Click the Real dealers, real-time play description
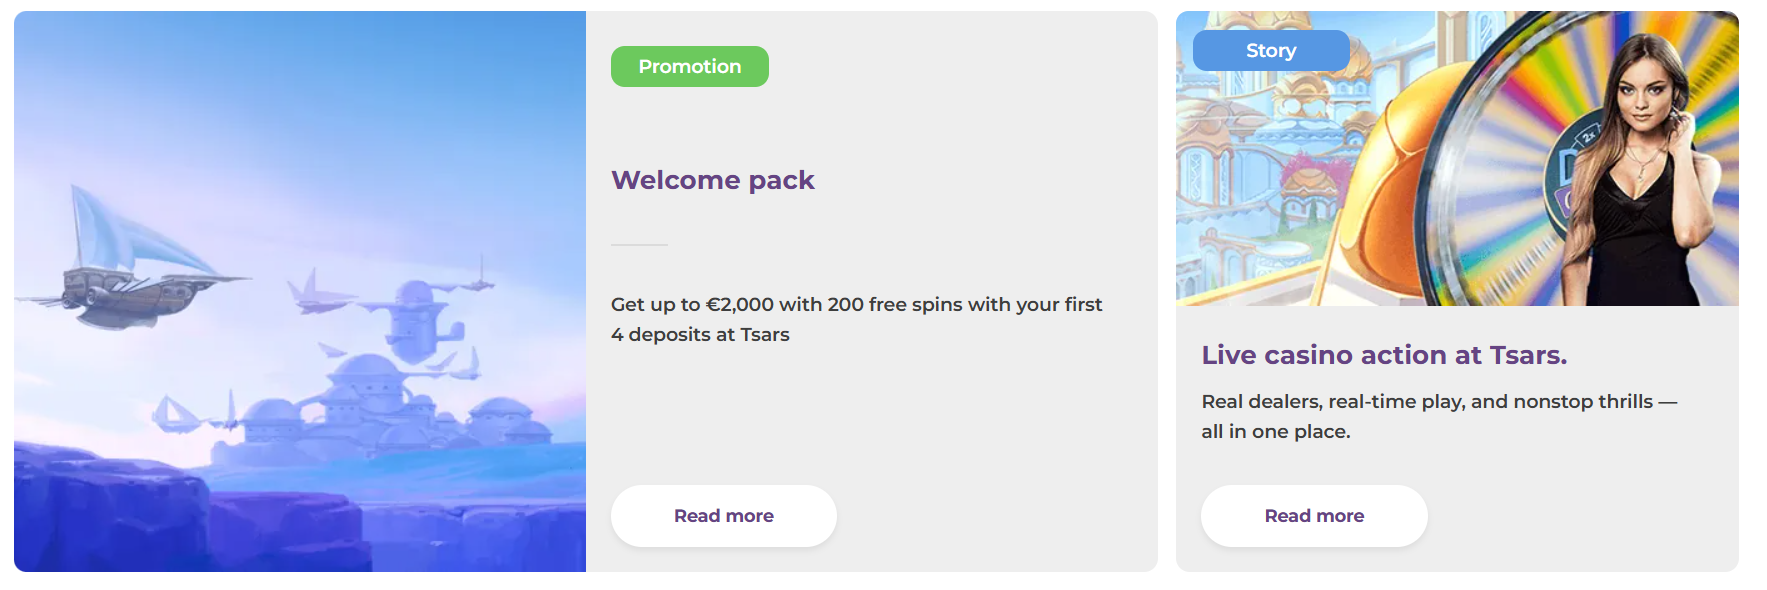1767x590 pixels. (x=1439, y=416)
